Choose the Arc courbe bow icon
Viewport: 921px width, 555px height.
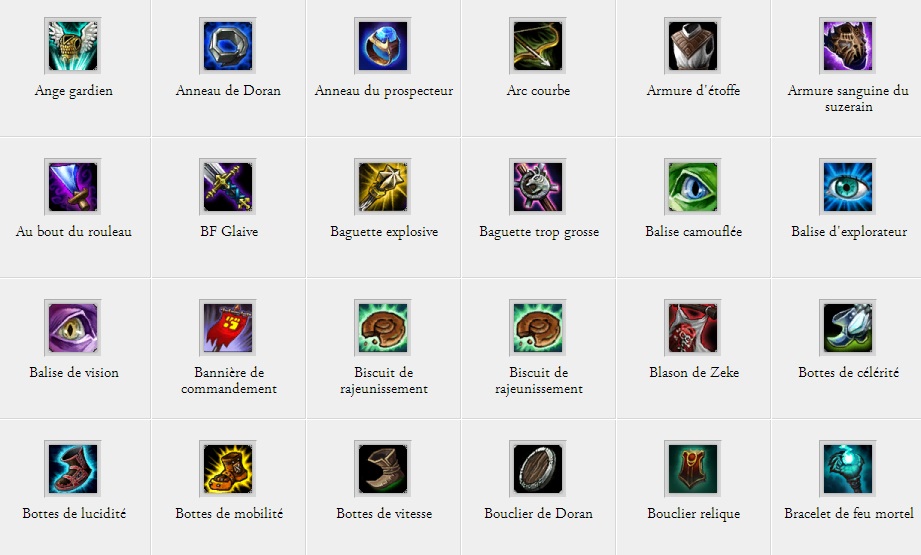tap(538, 46)
